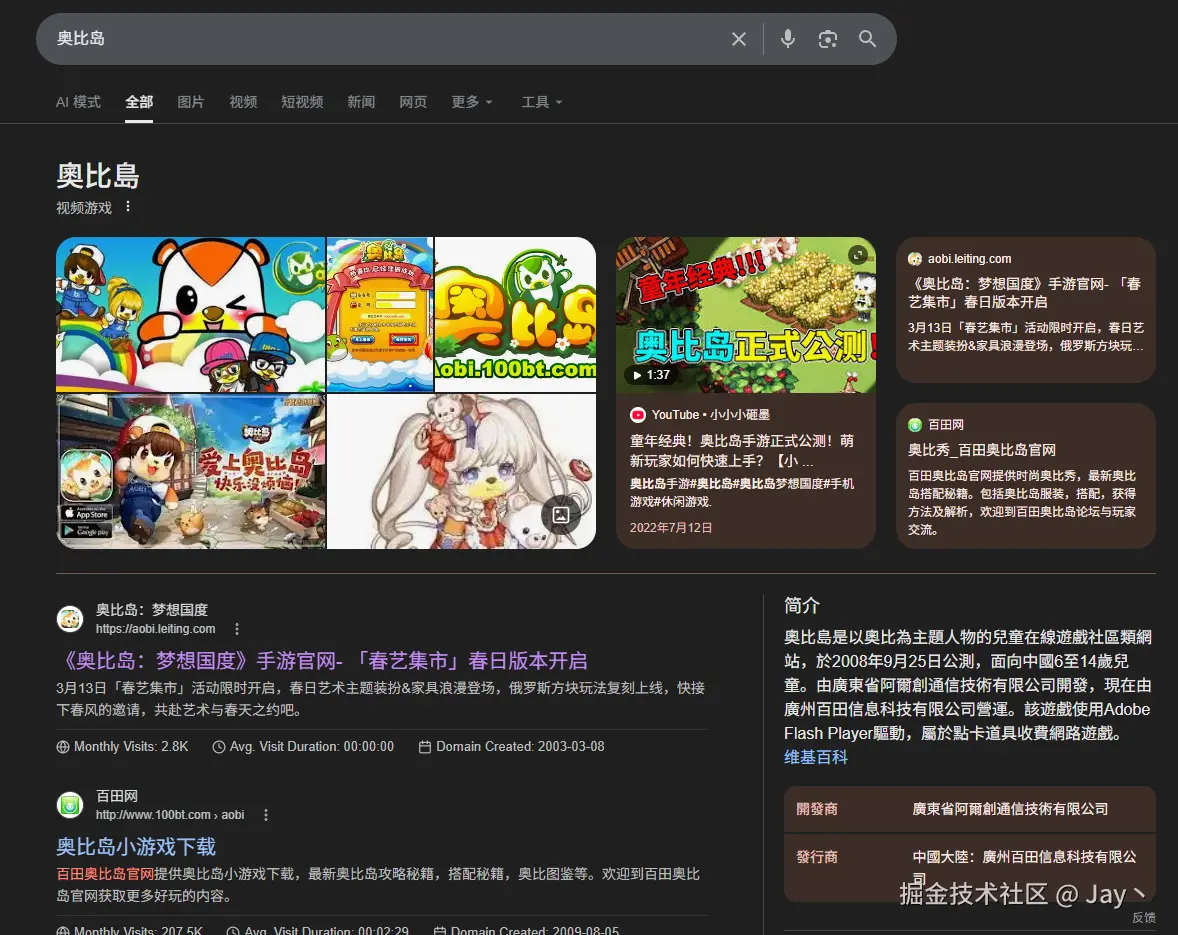Viewport: 1178px width, 935px height.
Task: Open the 爱上奥比岛 image thumbnail
Action: point(190,470)
